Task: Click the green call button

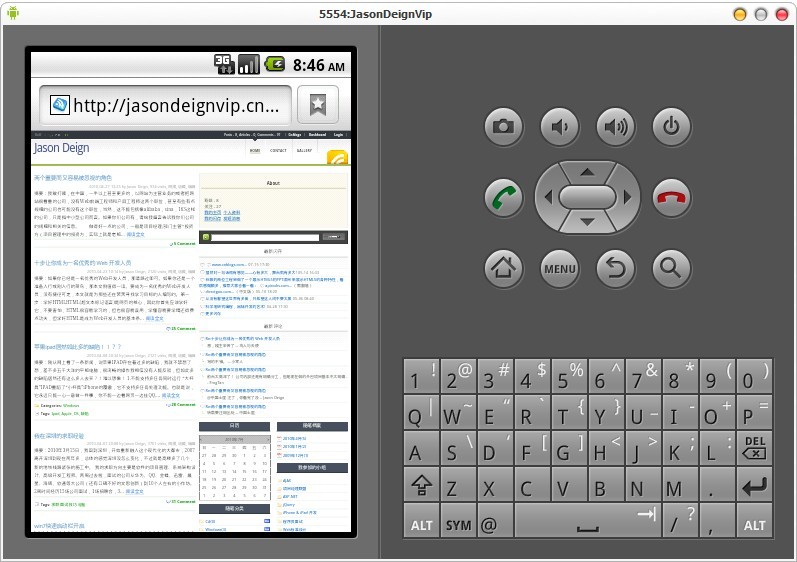Action: tap(503, 197)
